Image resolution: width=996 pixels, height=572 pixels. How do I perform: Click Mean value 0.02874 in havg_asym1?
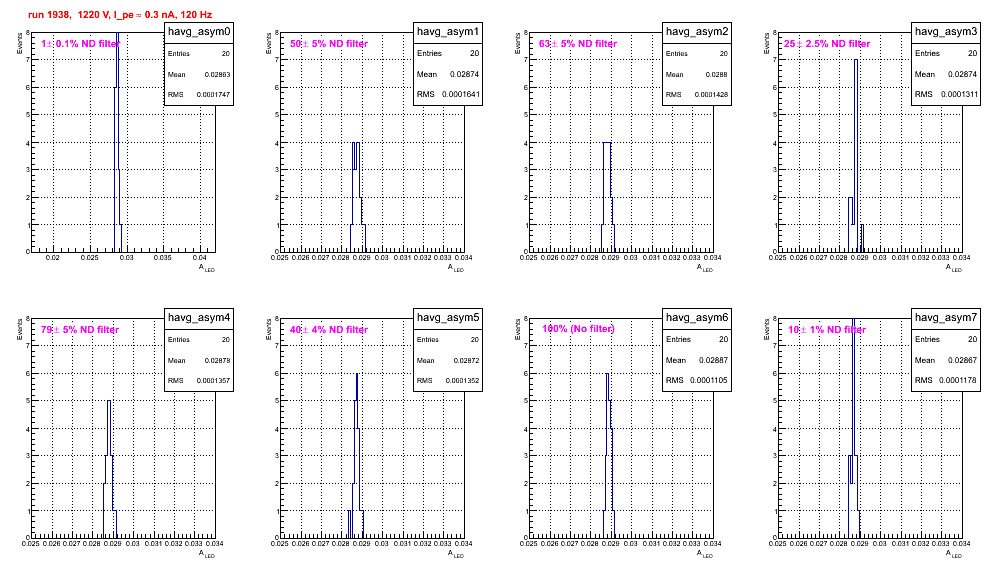[464, 74]
